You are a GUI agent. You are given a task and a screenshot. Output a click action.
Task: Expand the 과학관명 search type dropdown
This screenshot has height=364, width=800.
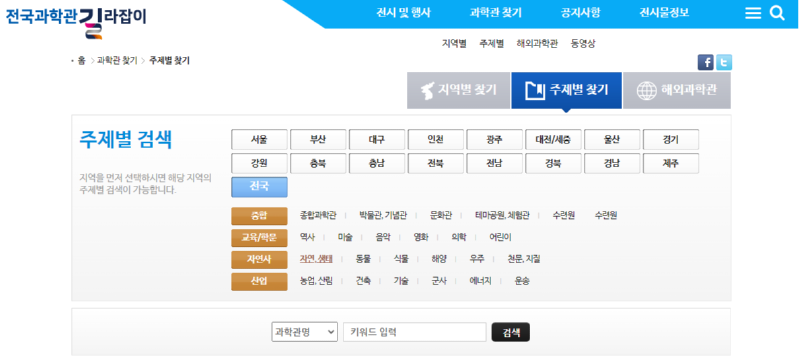305,332
